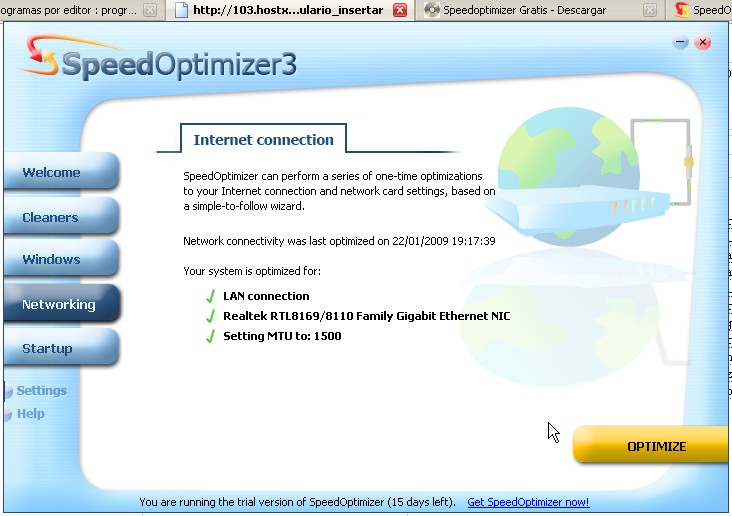Click page icon on 103.hostx tab

click(x=181, y=10)
